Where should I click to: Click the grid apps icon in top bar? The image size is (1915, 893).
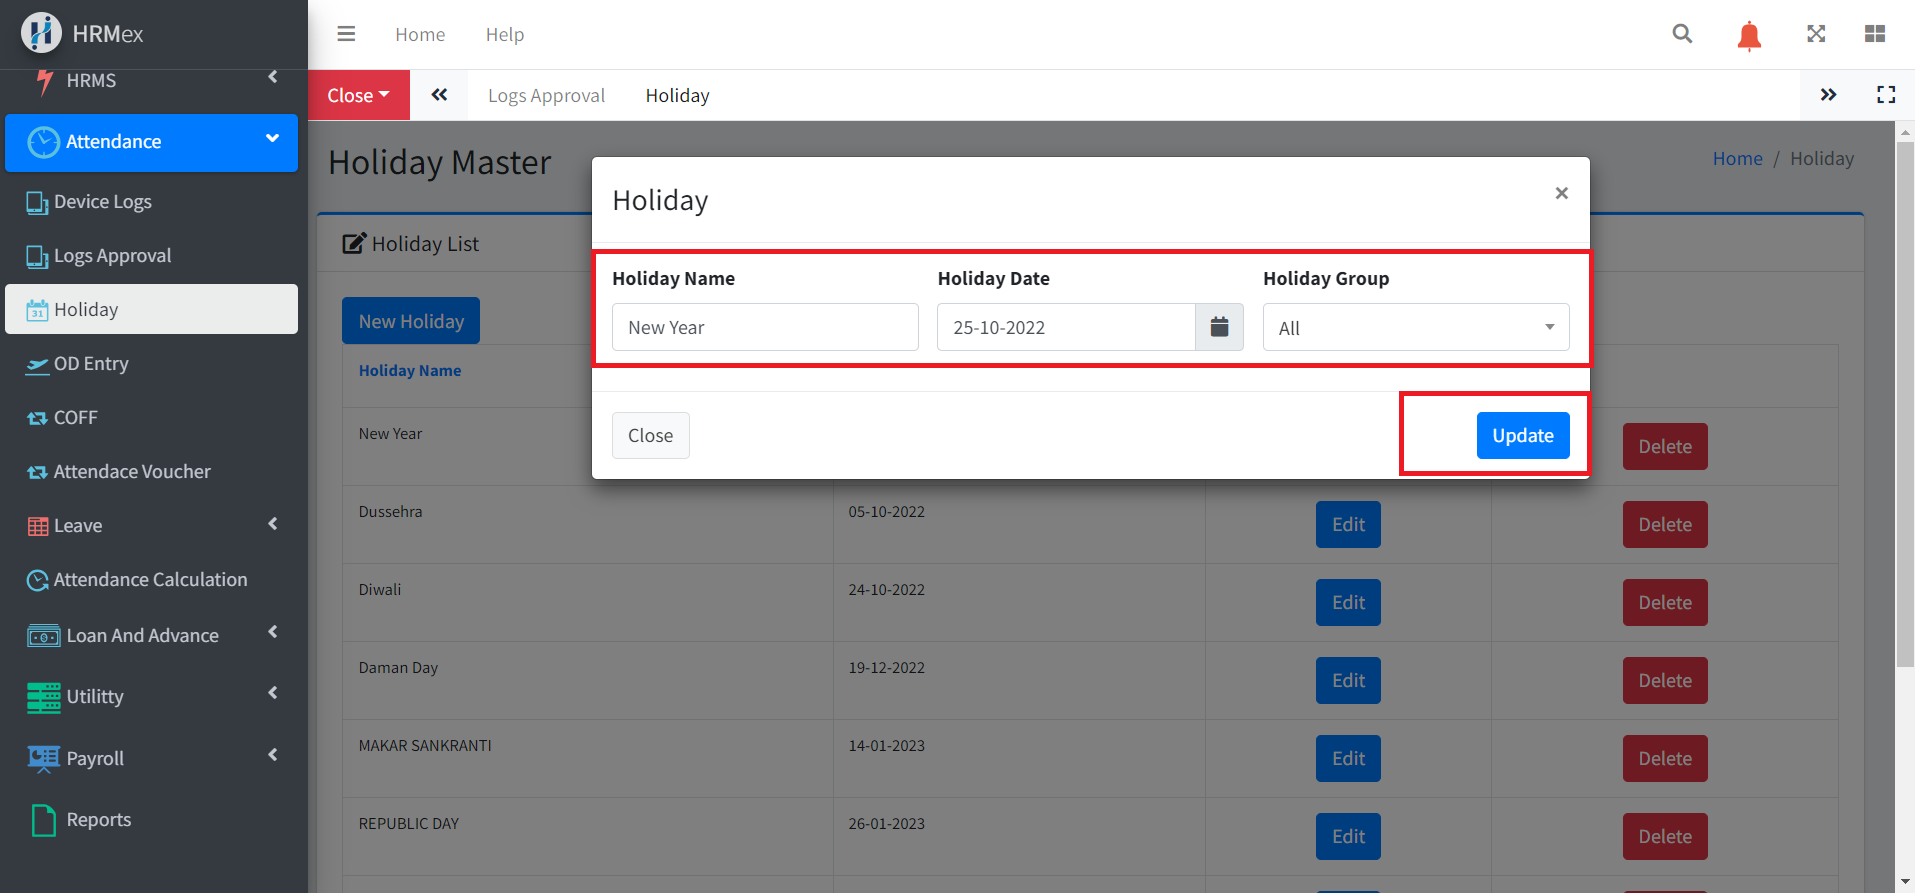tap(1875, 34)
